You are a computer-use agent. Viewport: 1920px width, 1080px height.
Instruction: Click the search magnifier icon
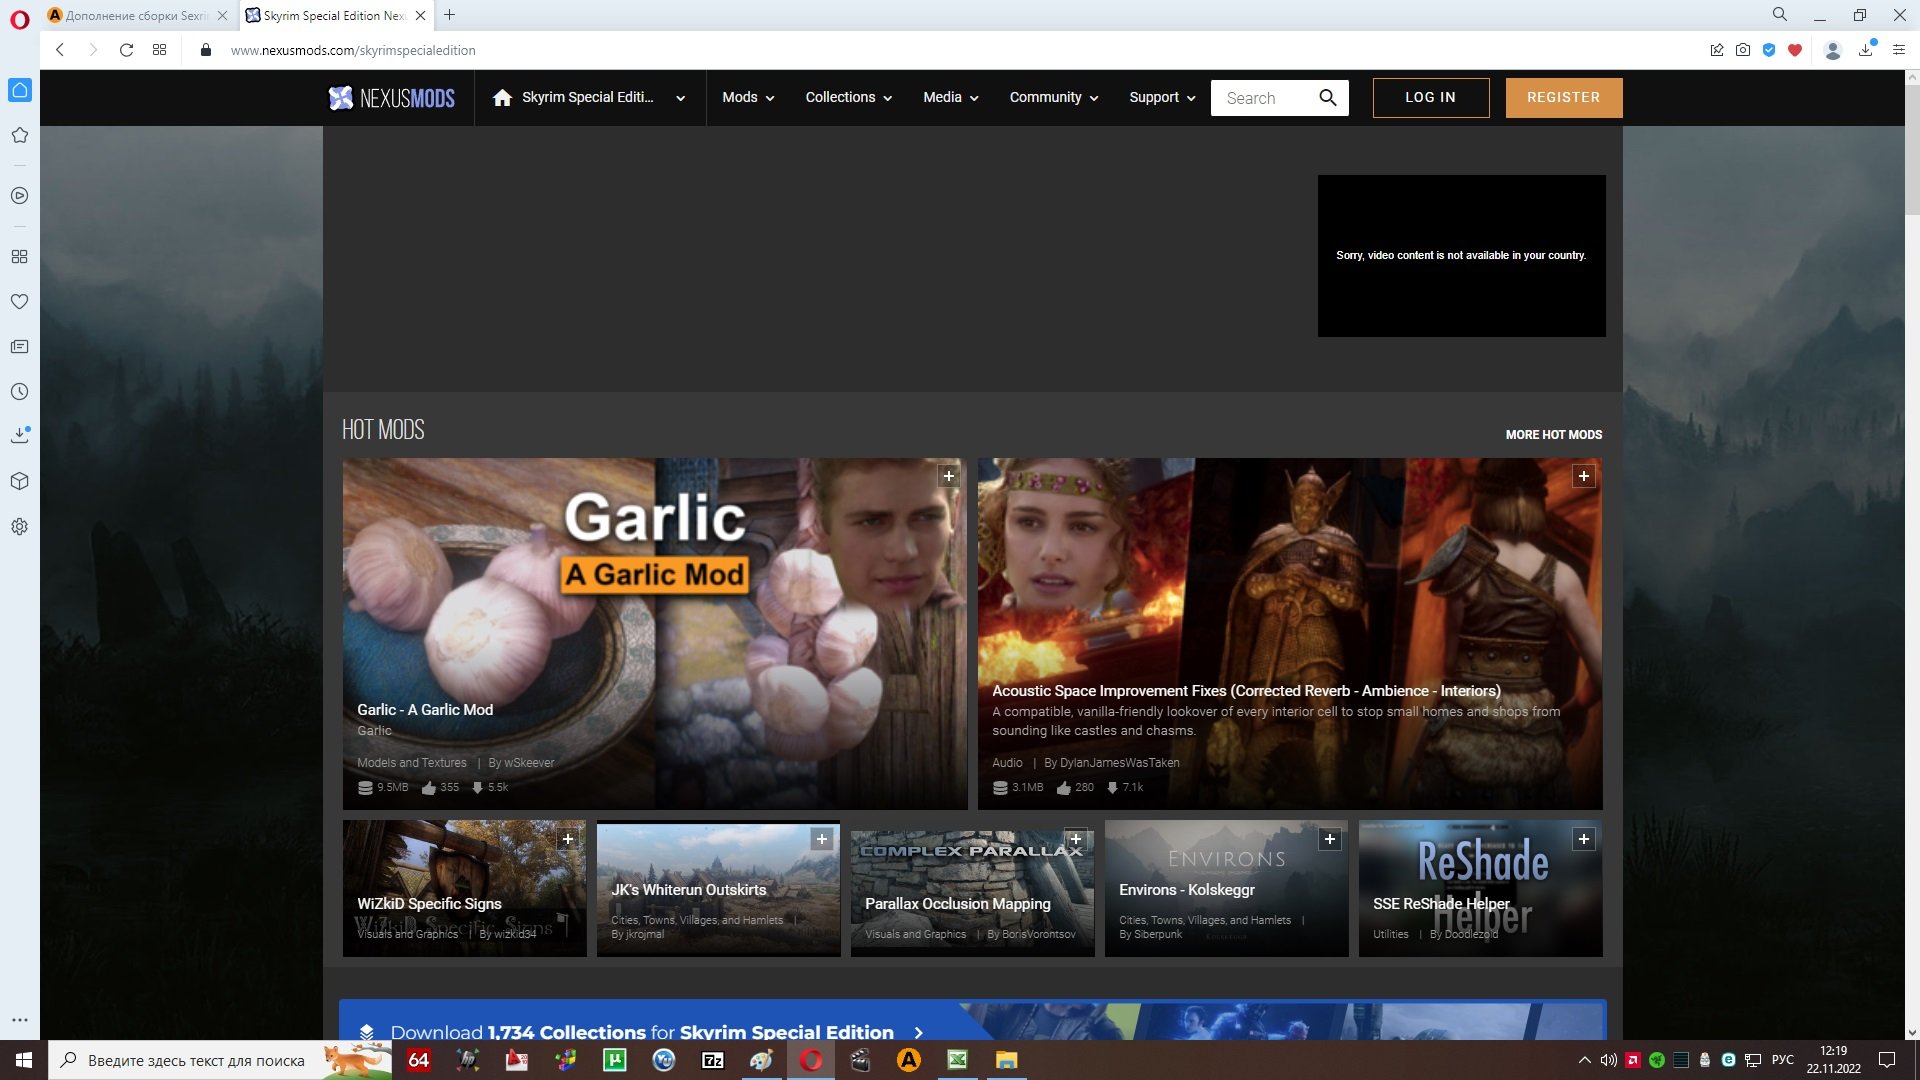(1327, 97)
